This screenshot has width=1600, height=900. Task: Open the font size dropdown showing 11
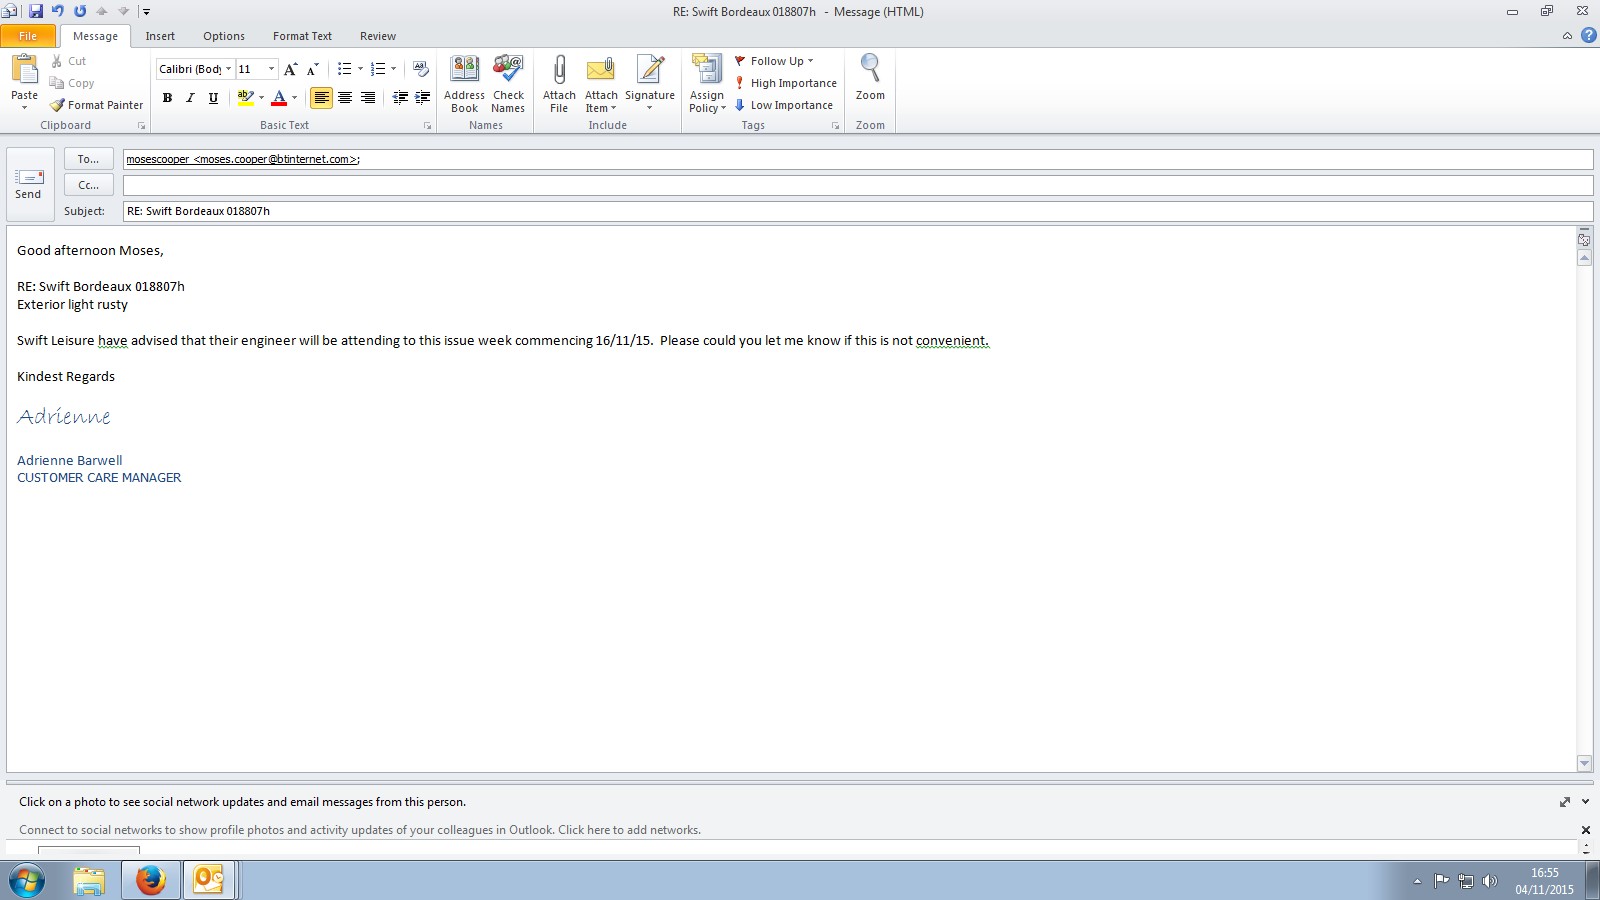point(271,69)
